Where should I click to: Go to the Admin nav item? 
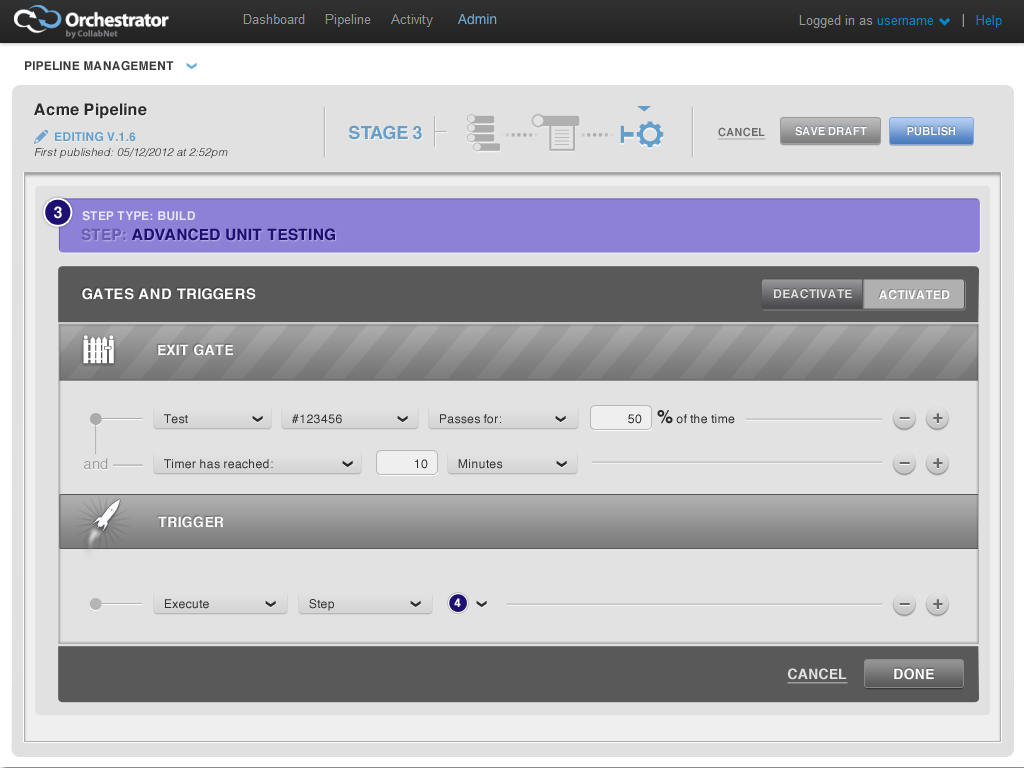coord(477,20)
